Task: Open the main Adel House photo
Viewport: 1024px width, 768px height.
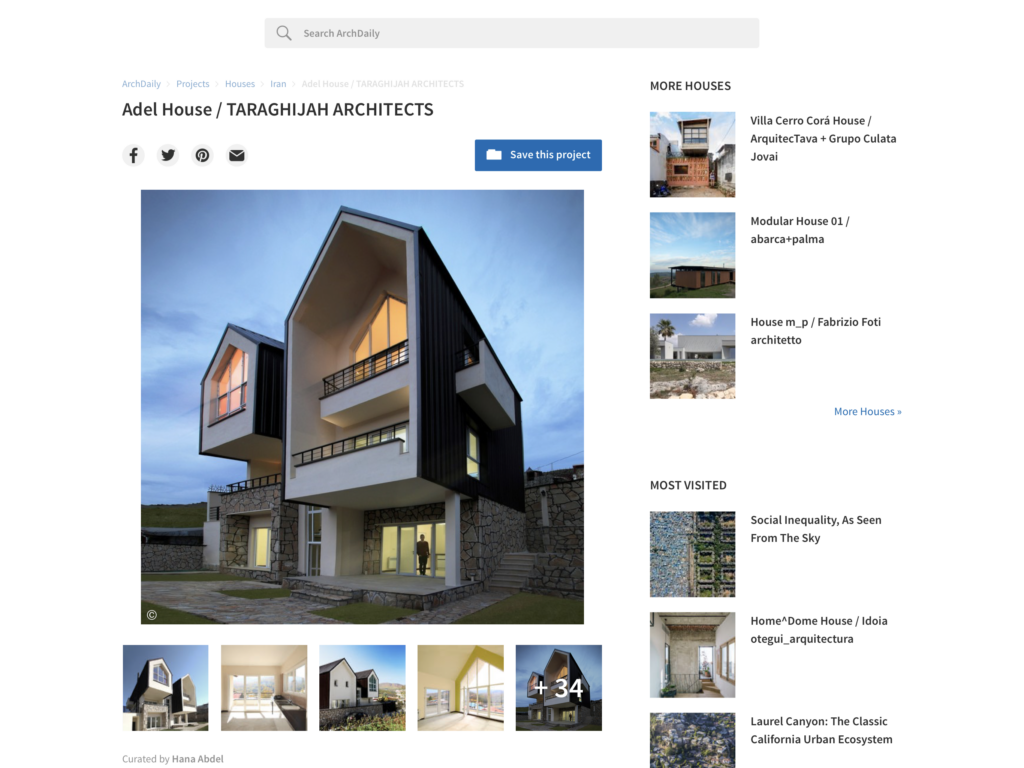Action: click(x=362, y=406)
